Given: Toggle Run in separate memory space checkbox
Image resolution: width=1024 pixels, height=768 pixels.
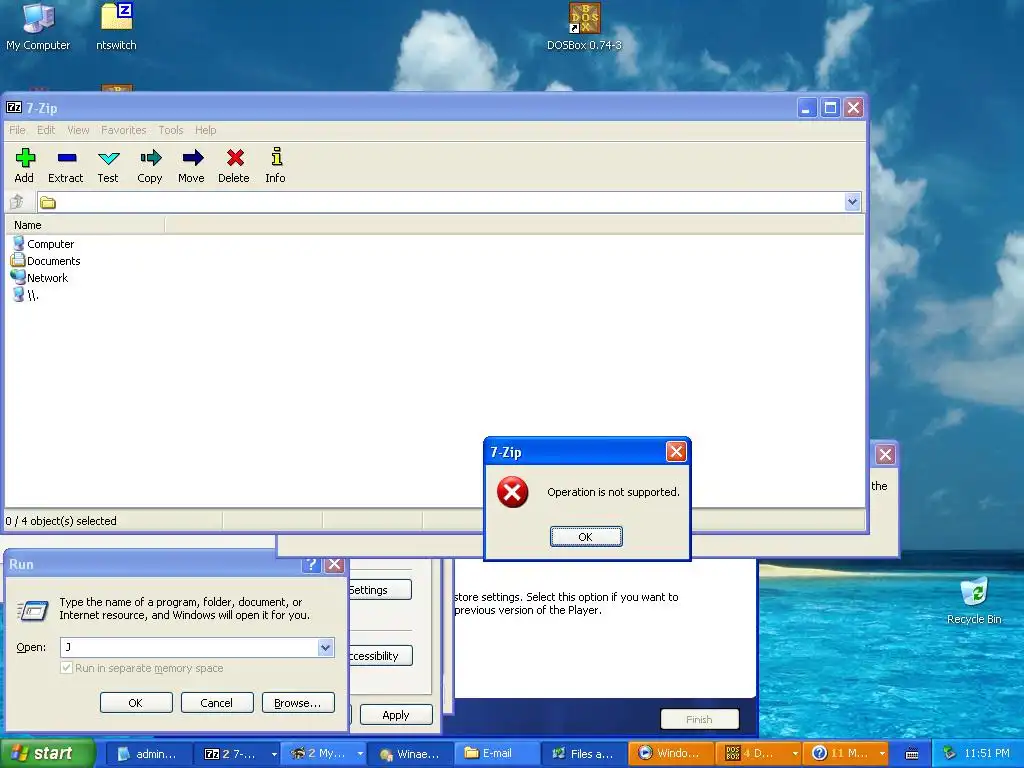Looking at the screenshot, I should [66, 667].
